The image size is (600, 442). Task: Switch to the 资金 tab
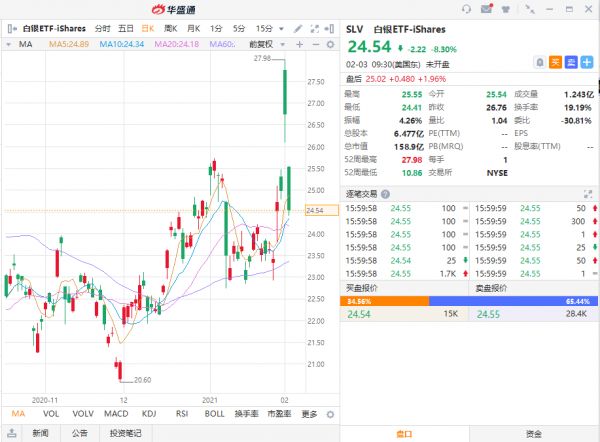tap(534, 433)
